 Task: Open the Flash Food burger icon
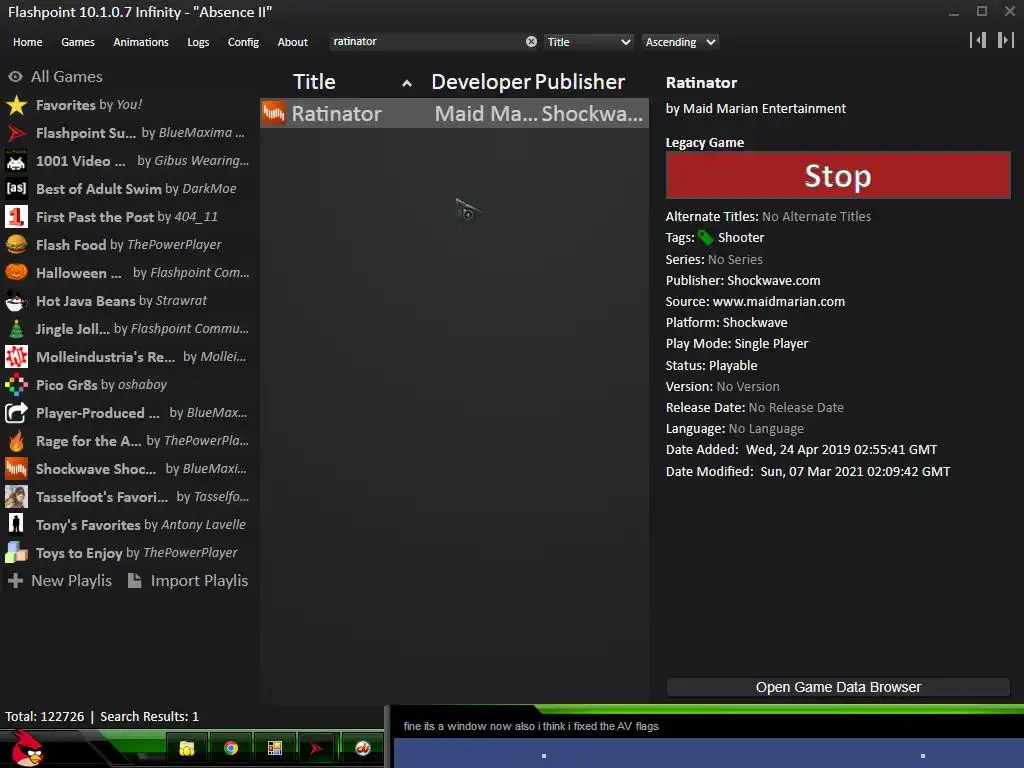click(x=16, y=245)
